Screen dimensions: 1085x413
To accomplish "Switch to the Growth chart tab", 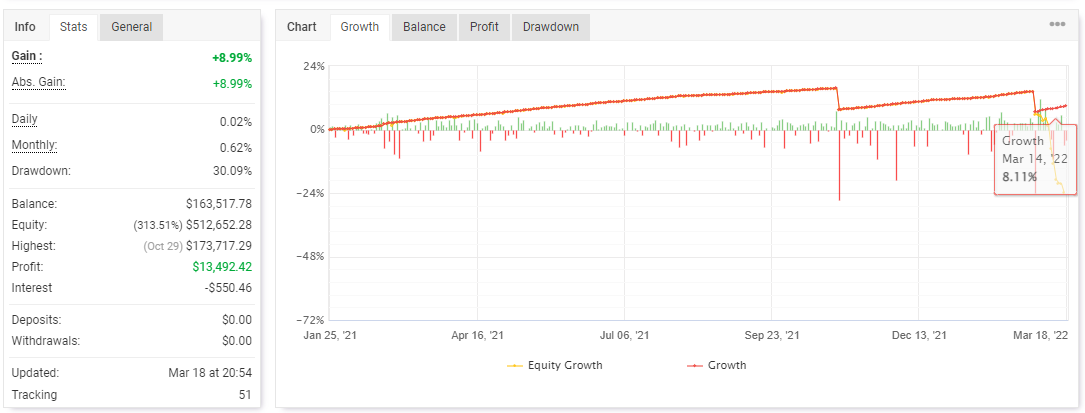I will pos(360,27).
